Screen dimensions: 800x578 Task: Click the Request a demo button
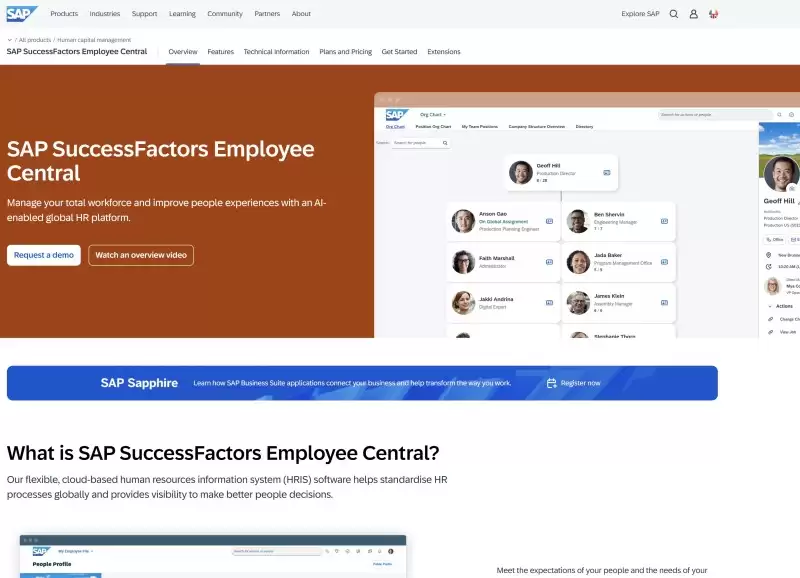tap(44, 255)
